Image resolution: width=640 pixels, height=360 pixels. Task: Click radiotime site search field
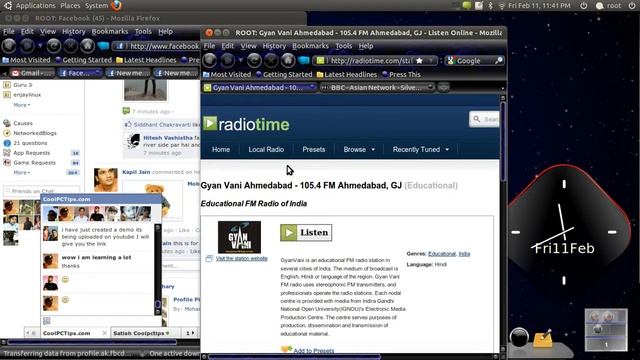coord(484,119)
